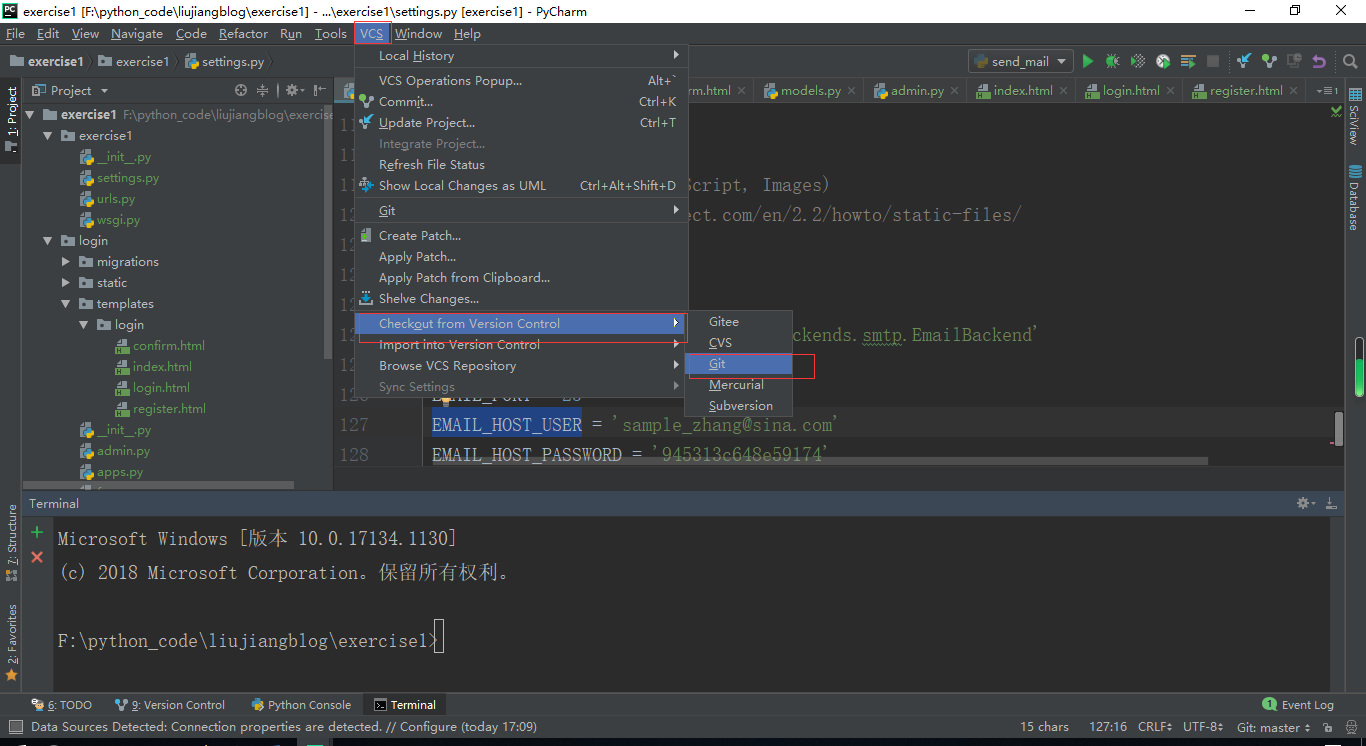Click Update Project... in VCS menu
Viewport: 1366px width, 746px height.
(521, 123)
